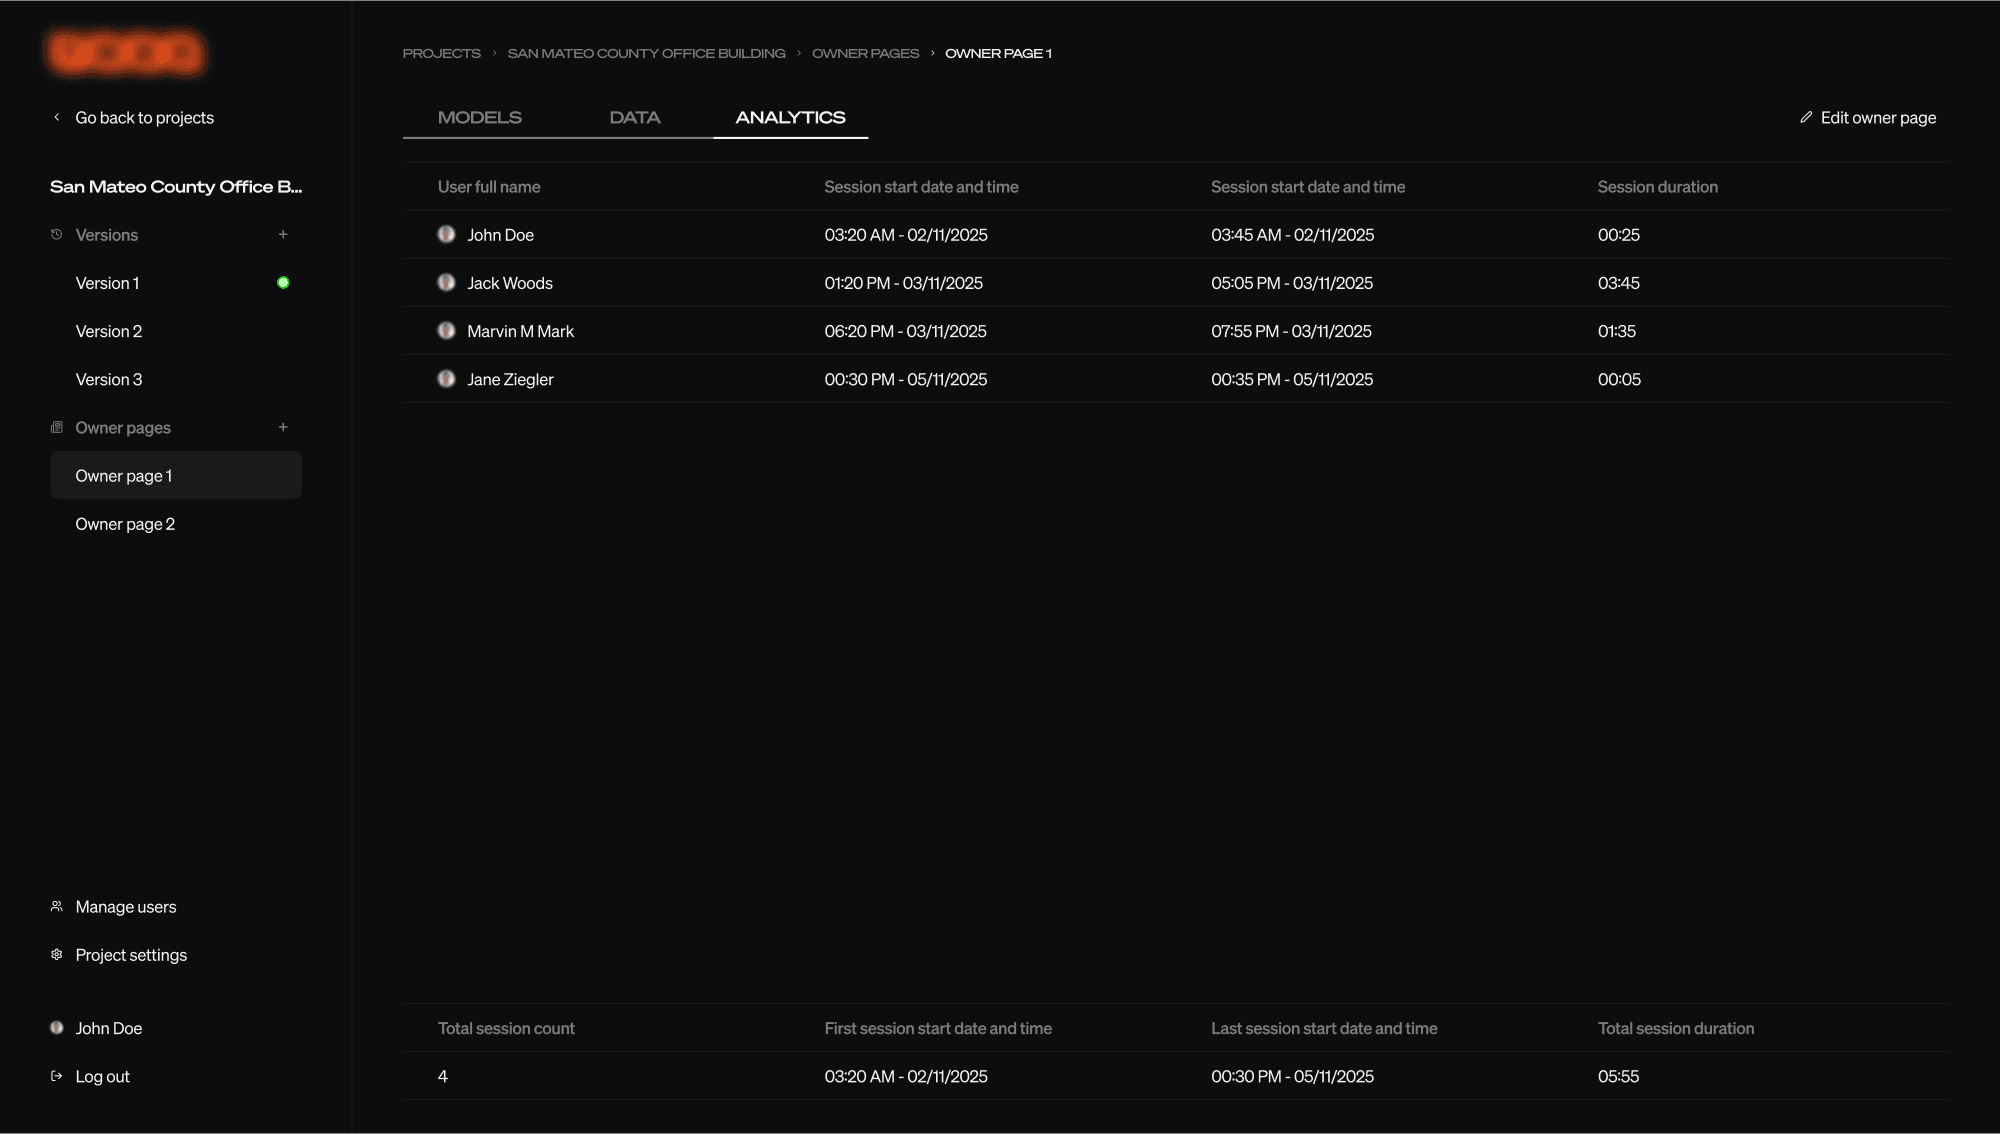Click the orange company logo
The height and width of the screenshot is (1134, 2000).
click(125, 52)
